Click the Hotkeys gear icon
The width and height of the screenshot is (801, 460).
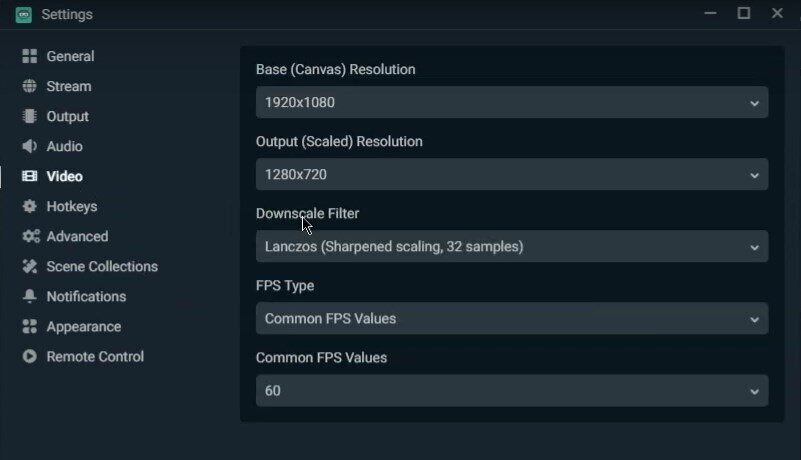tap(30, 207)
